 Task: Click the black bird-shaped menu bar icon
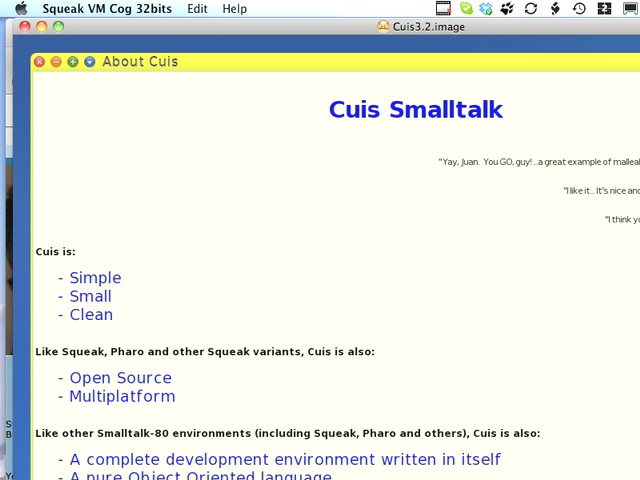click(555, 8)
